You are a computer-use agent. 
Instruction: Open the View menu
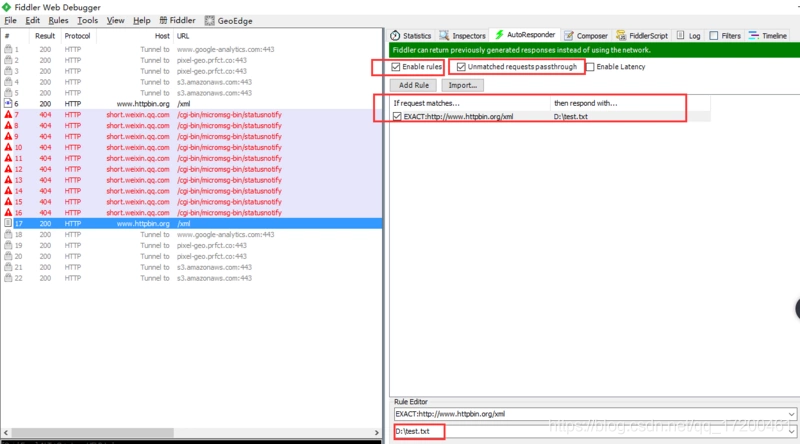[115, 20]
